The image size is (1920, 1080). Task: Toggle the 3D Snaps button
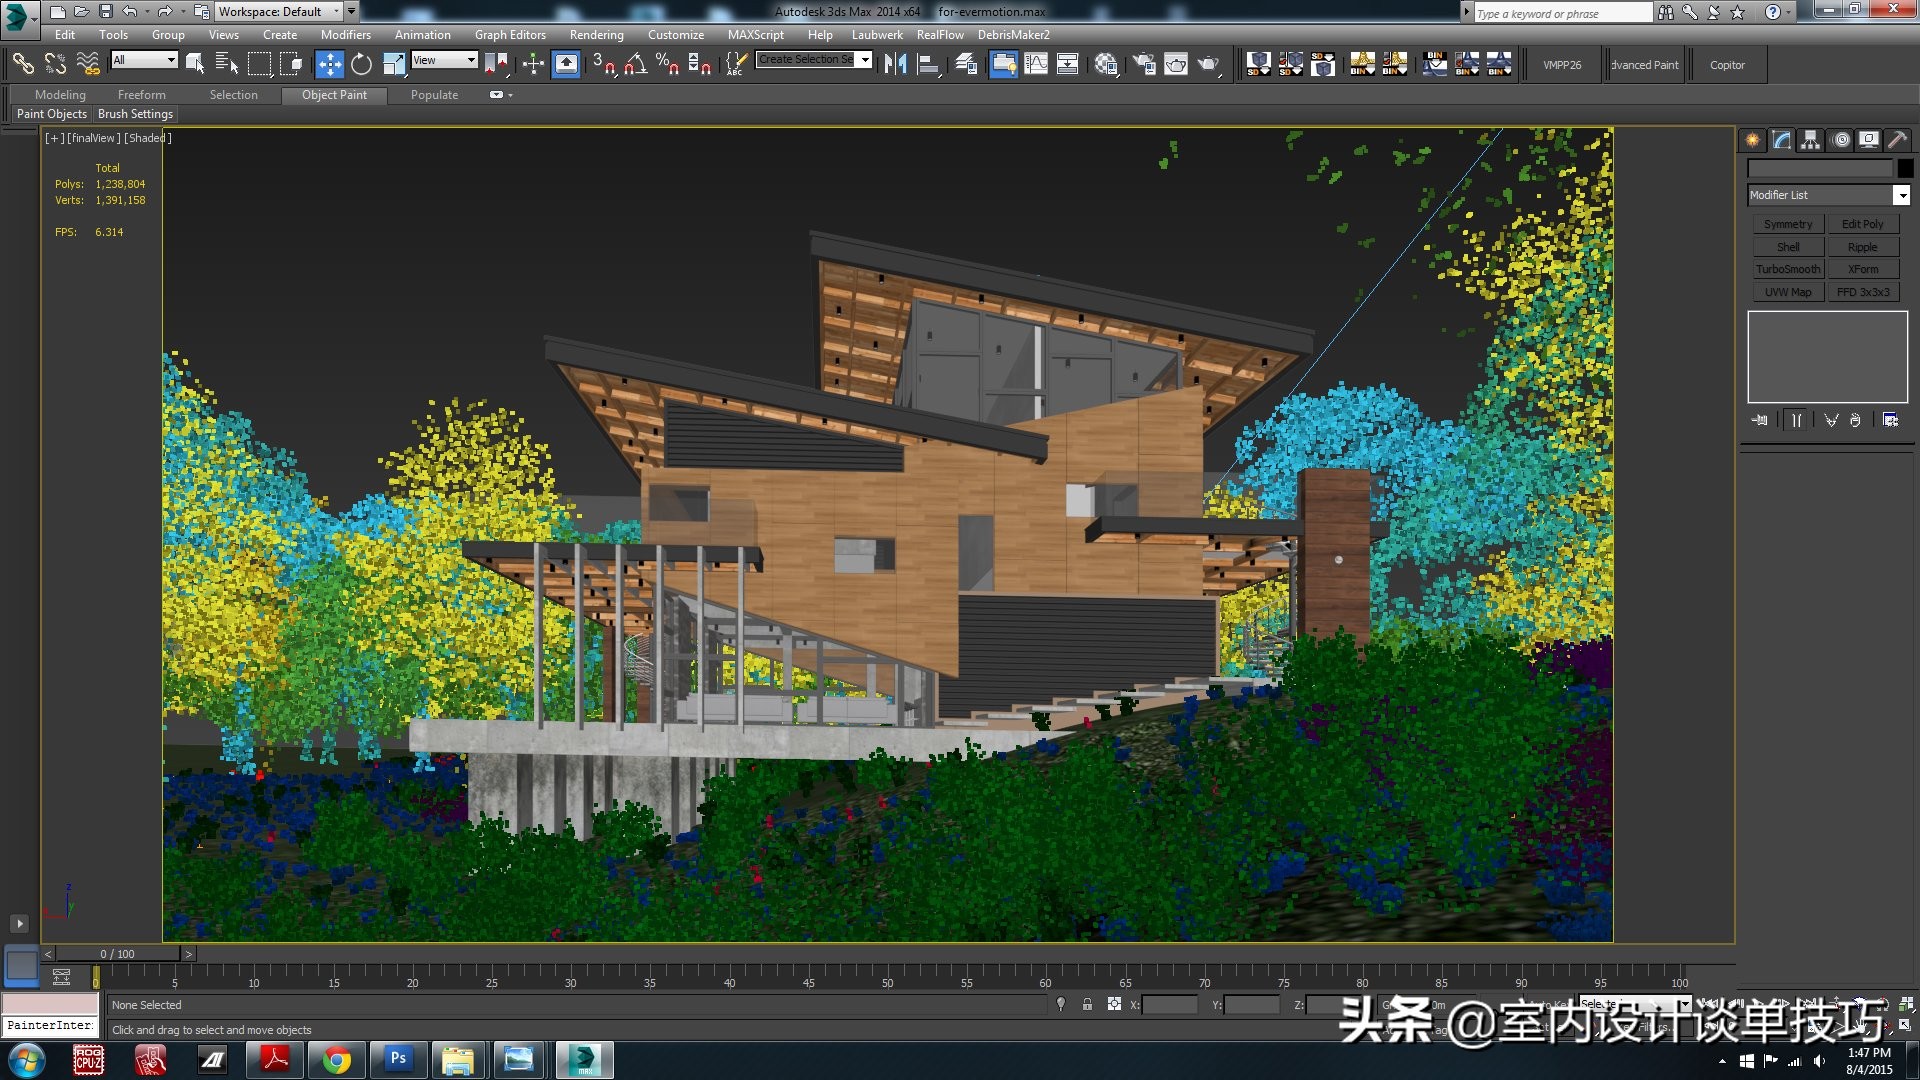(603, 65)
